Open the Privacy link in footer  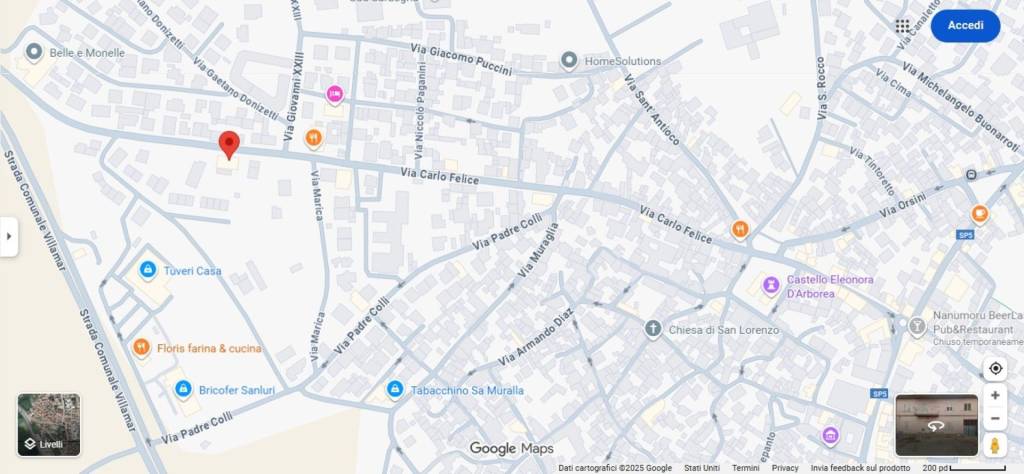785,468
